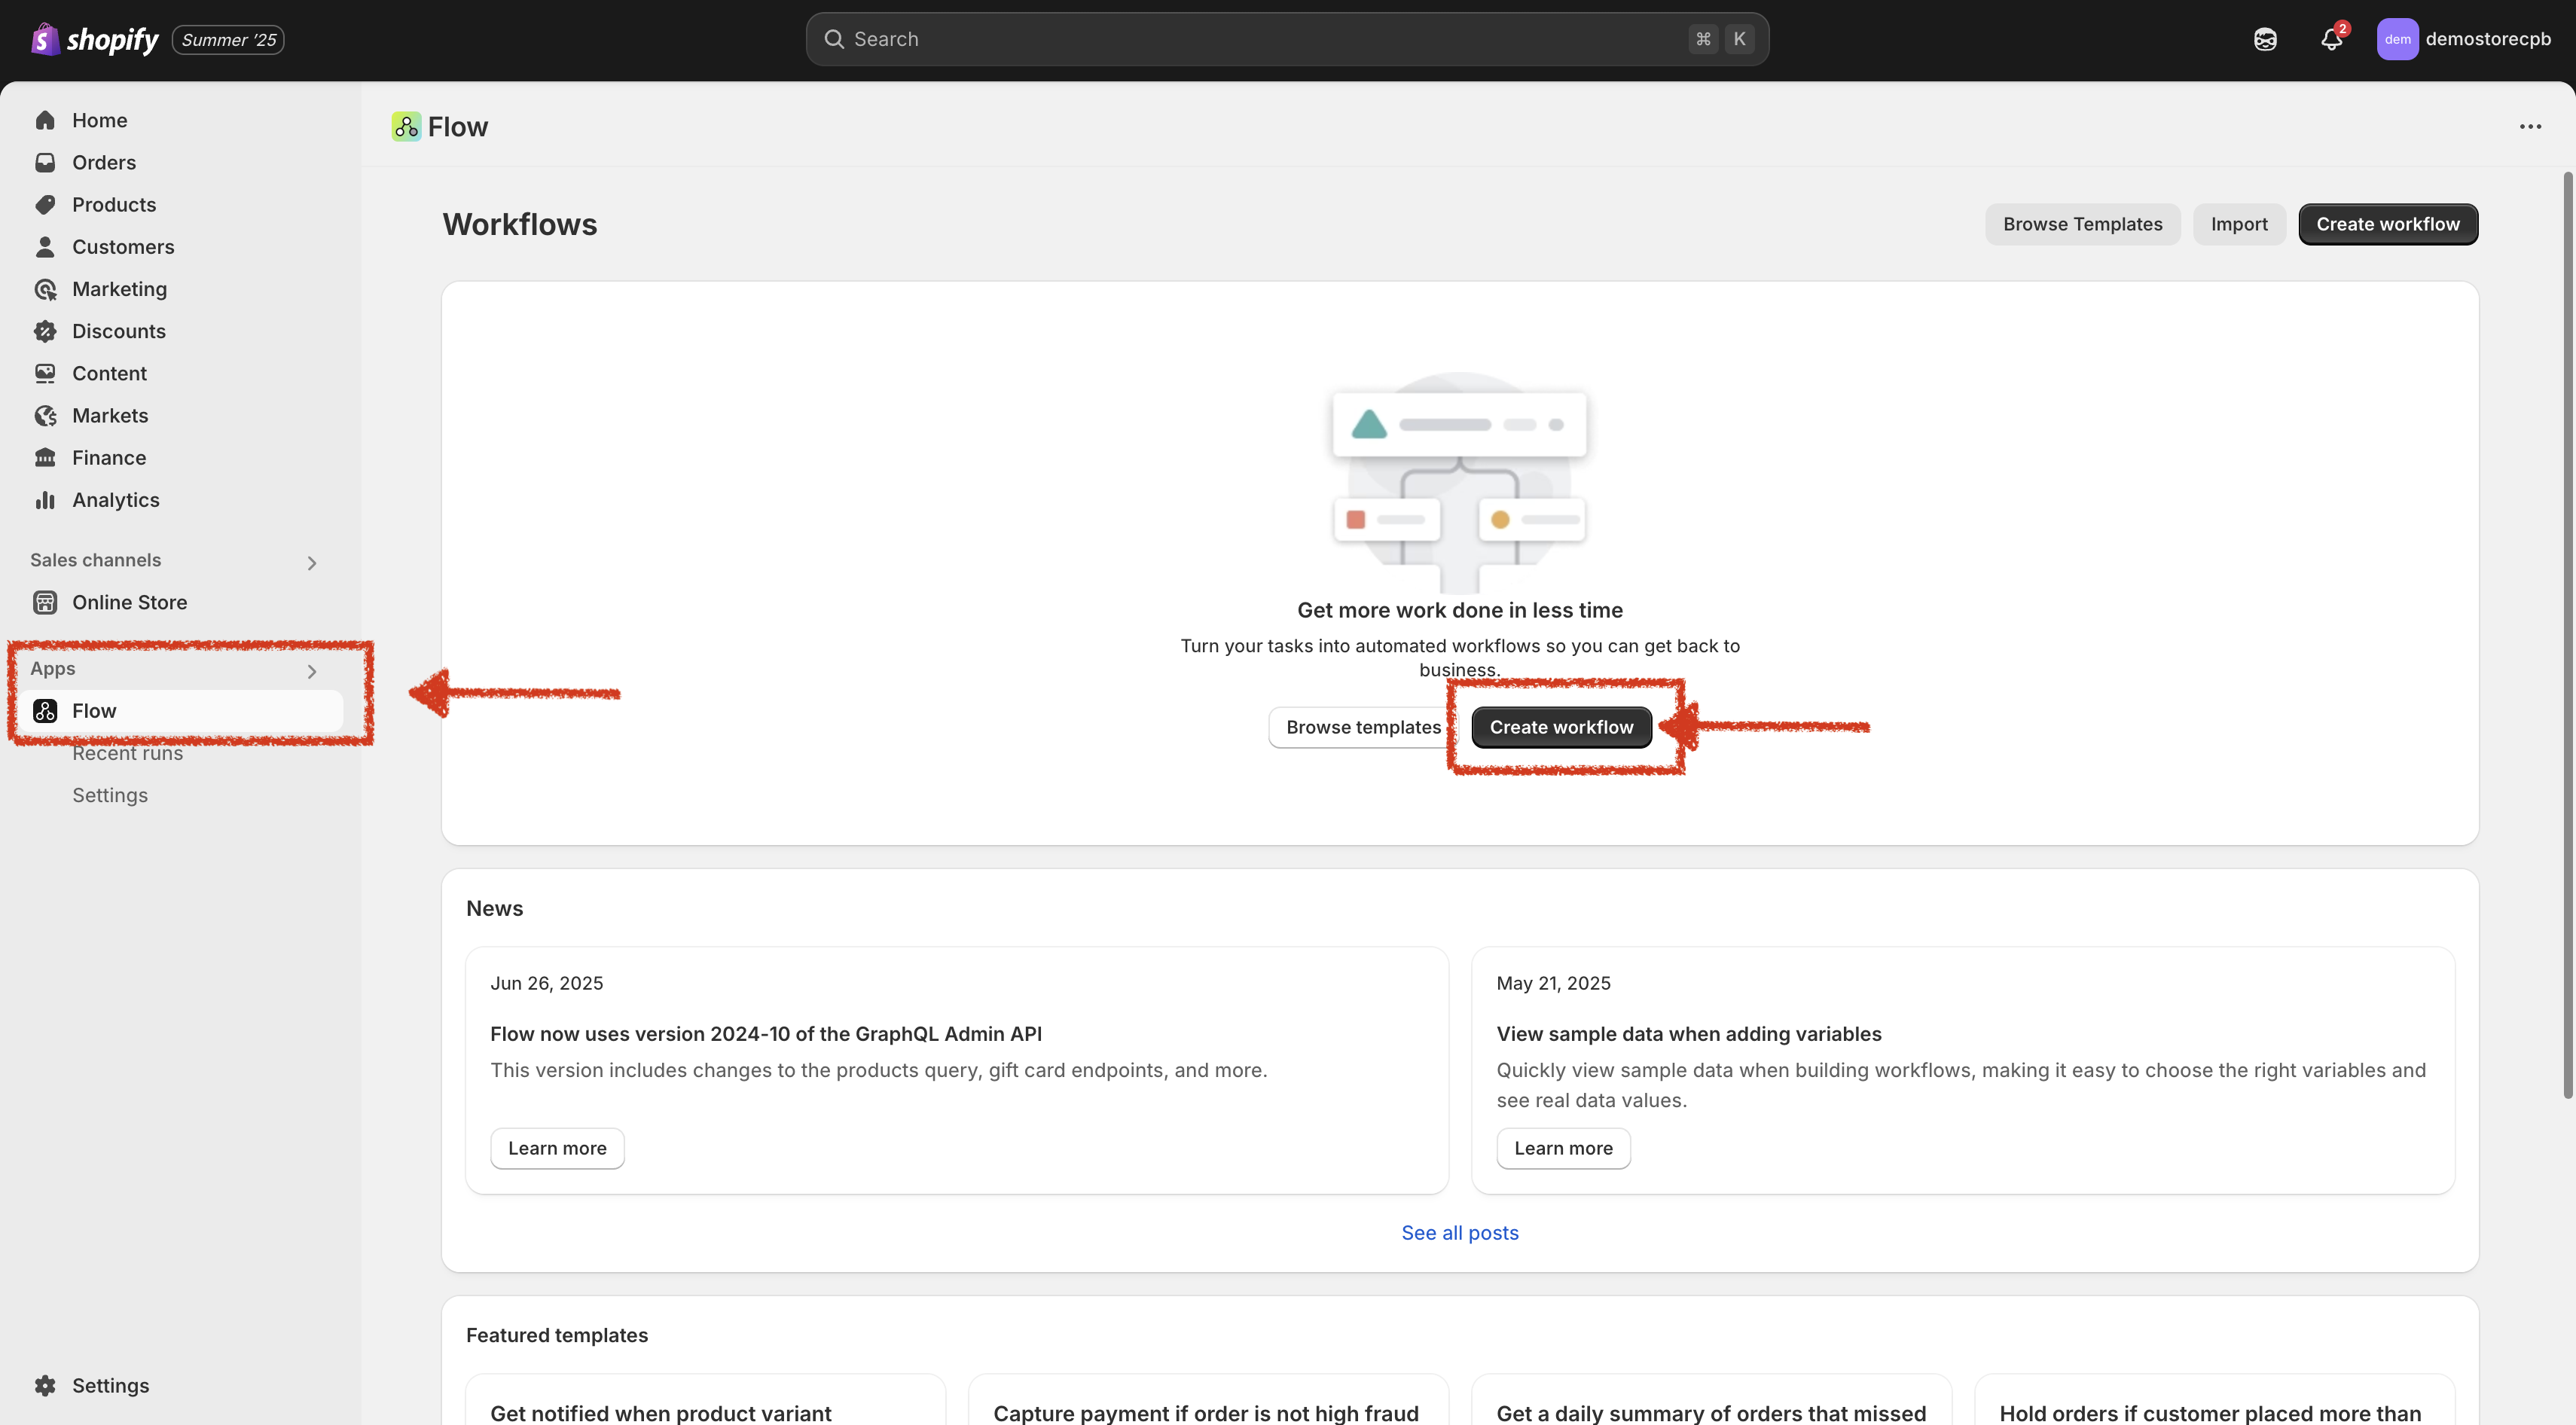Click the Settings gear icon at the sidebar bottom

click(45, 1385)
